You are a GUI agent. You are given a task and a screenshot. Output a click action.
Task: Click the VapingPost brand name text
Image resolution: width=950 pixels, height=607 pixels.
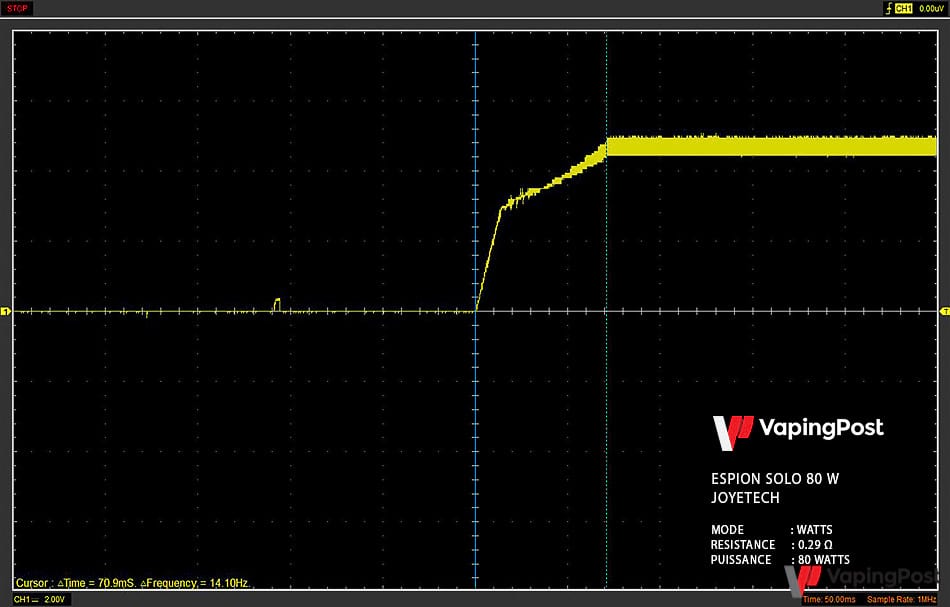[821, 428]
